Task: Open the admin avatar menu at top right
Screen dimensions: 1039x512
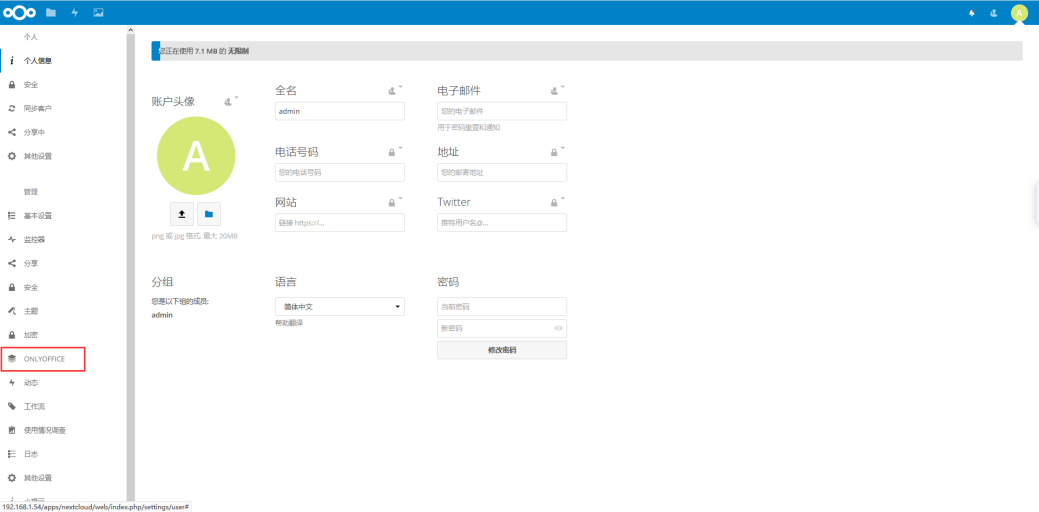Action: [1019, 13]
